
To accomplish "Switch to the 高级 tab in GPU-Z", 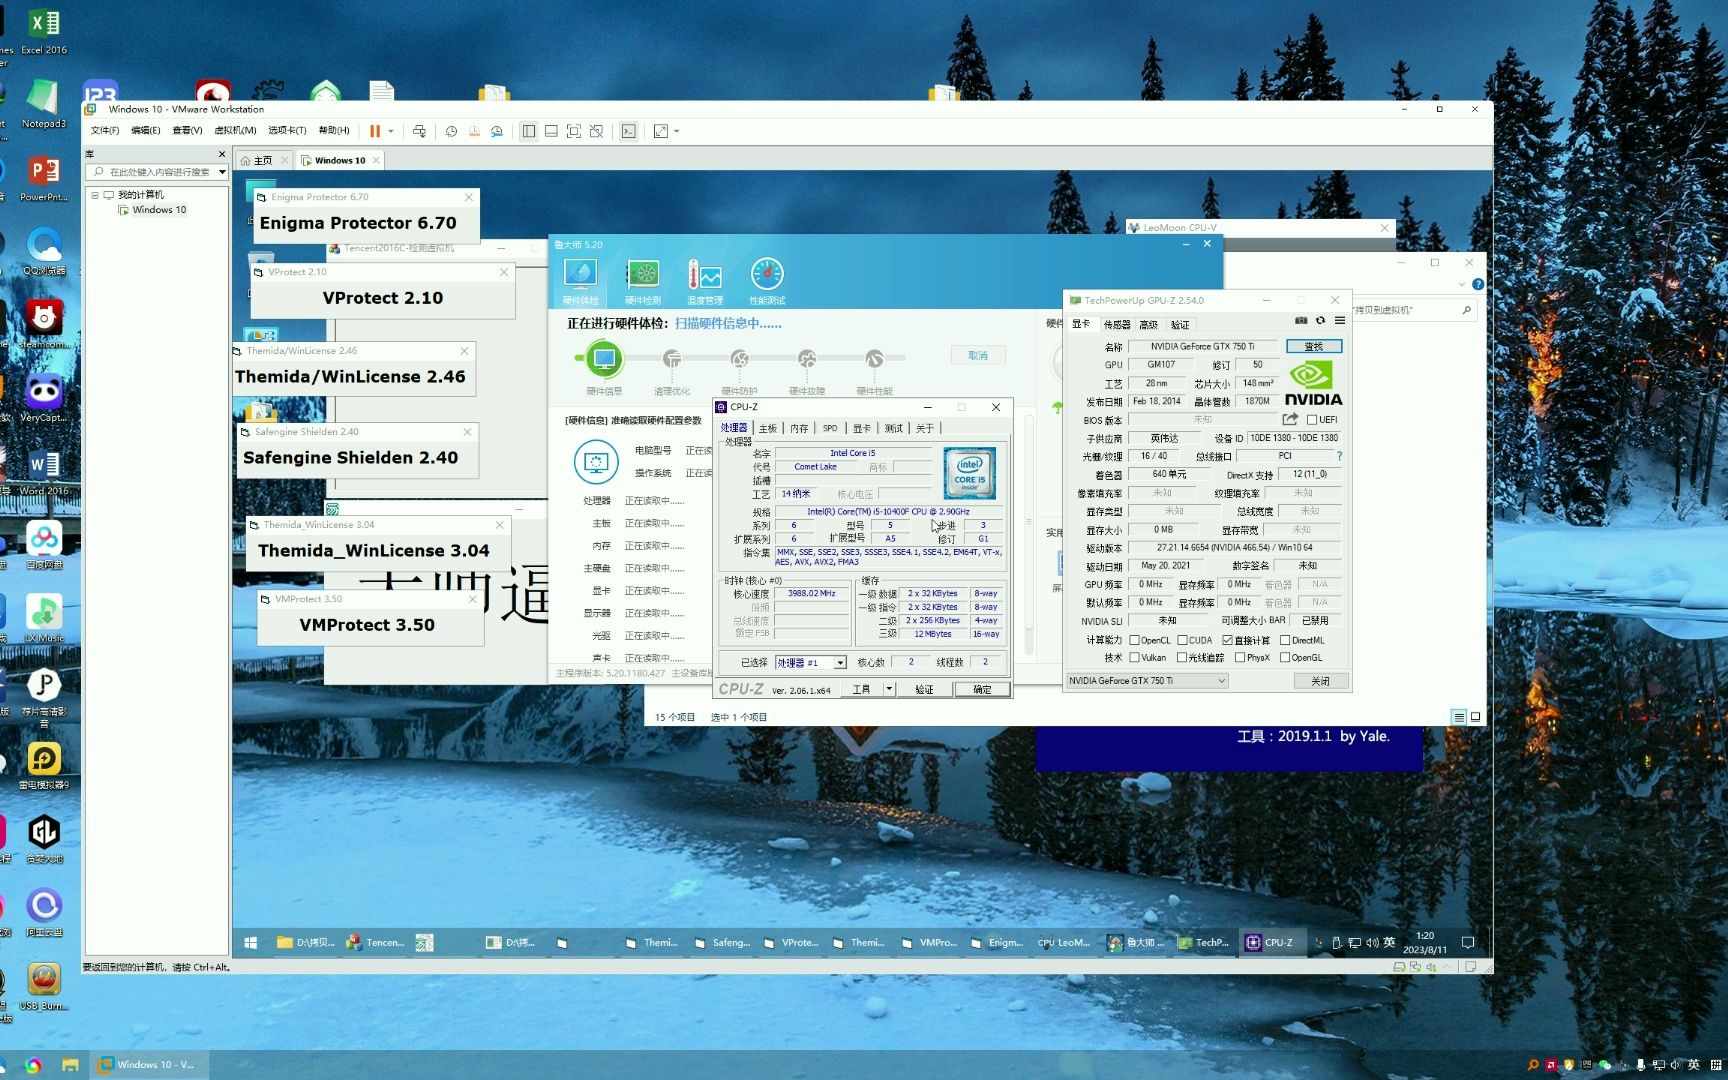I will pyautogui.click(x=1148, y=325).
